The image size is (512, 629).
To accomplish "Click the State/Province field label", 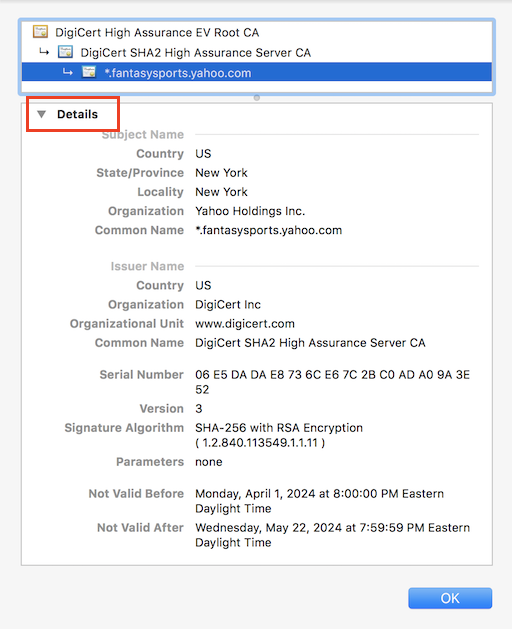I will [x=140, y=173].
